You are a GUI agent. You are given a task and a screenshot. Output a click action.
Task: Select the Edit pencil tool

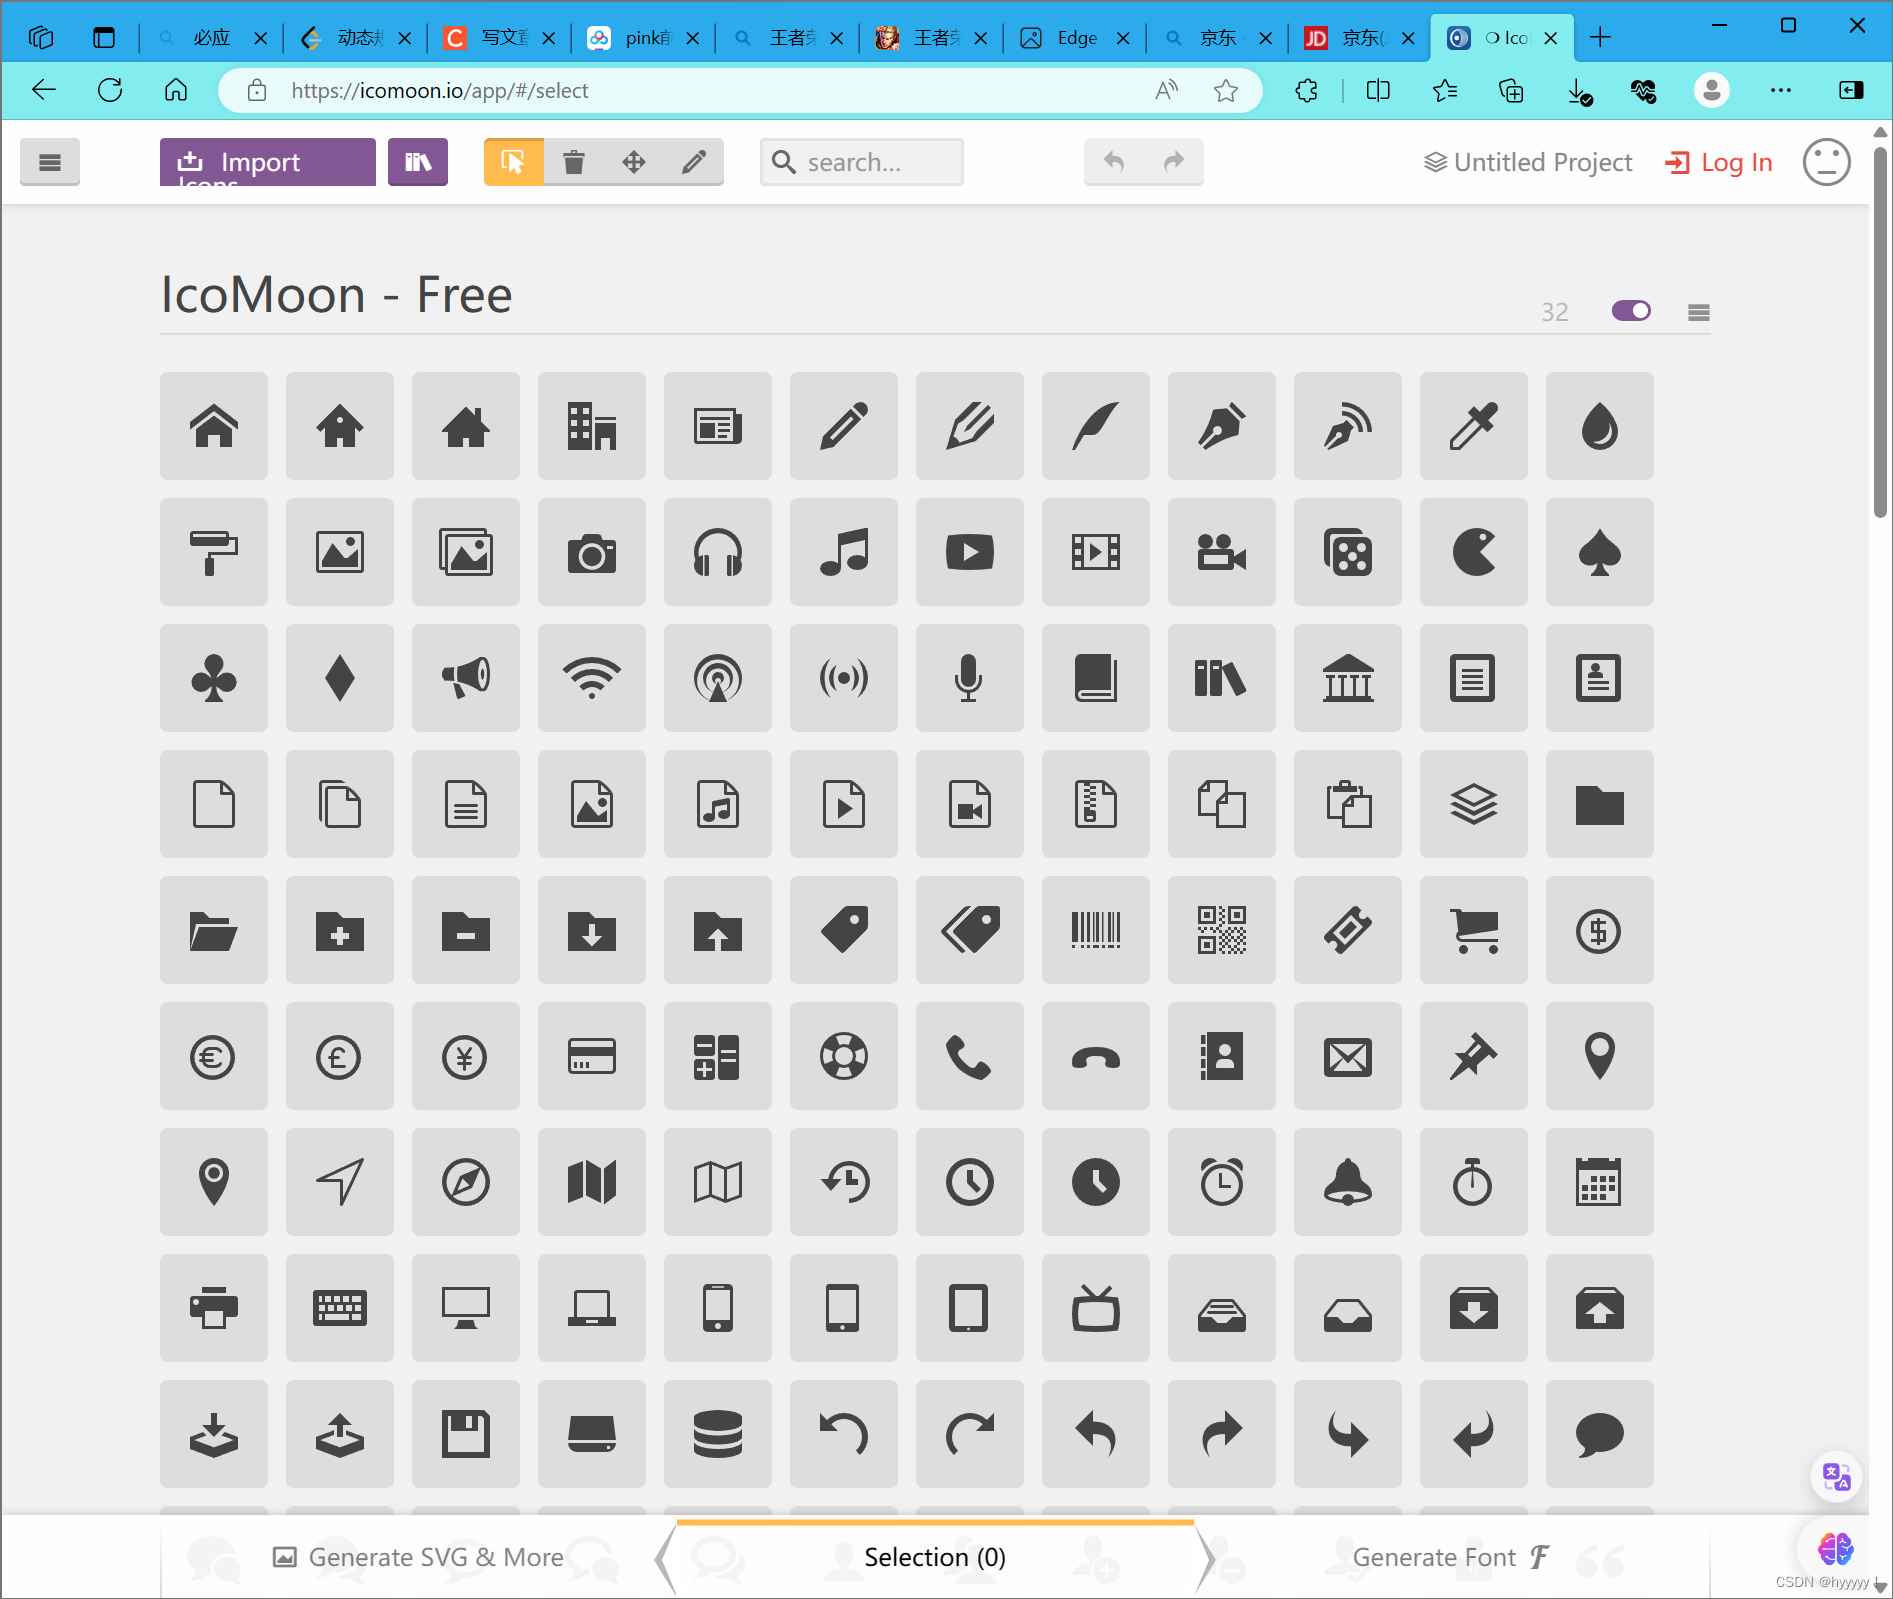pyautogui.click(x=694, y=162)
